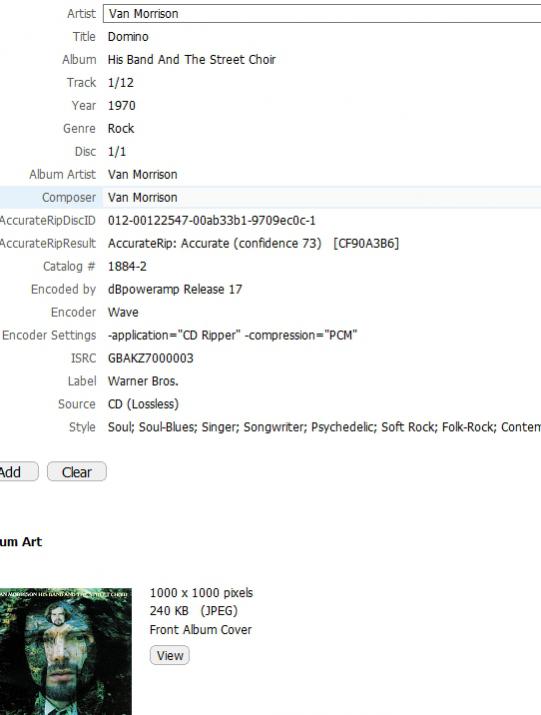
Task: Click the Composer value Van Morrison
Action: 142,197
